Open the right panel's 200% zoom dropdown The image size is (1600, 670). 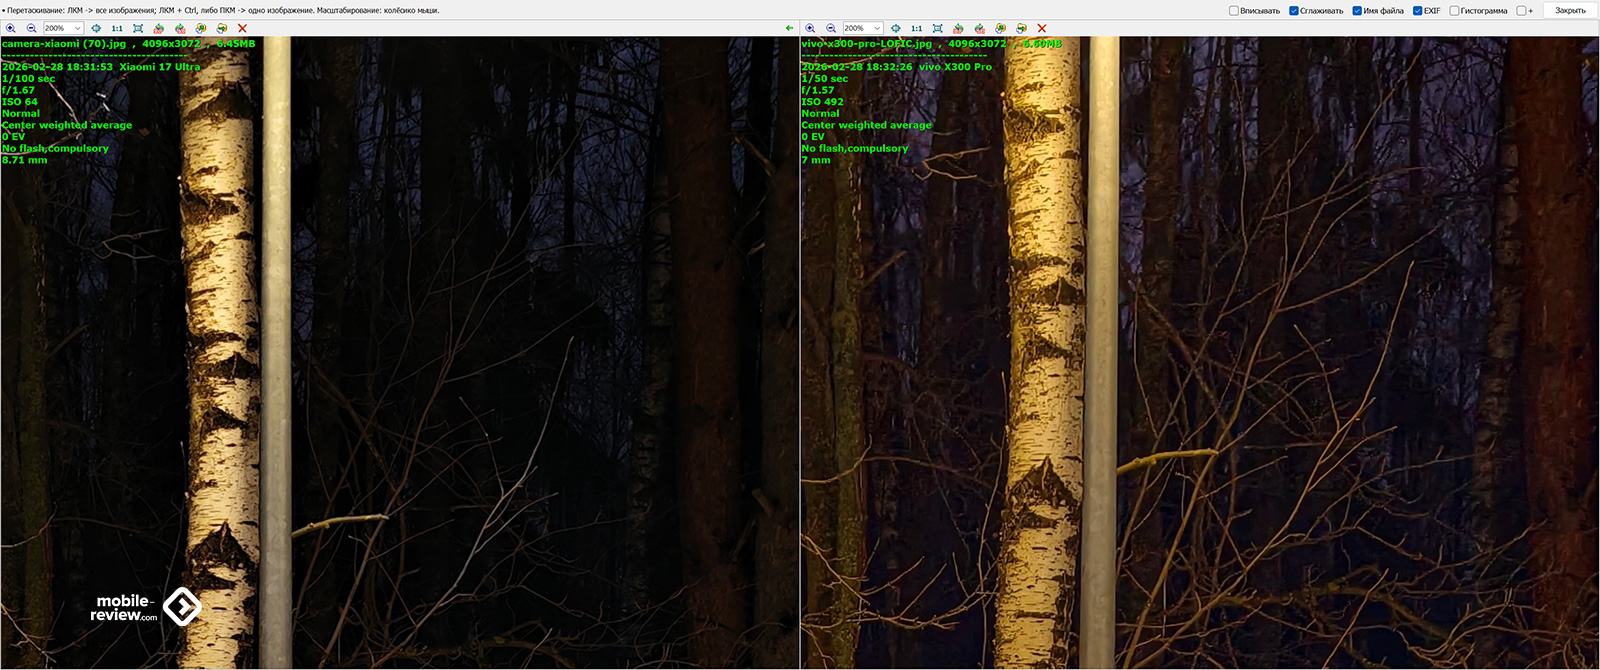coord(877,28)
